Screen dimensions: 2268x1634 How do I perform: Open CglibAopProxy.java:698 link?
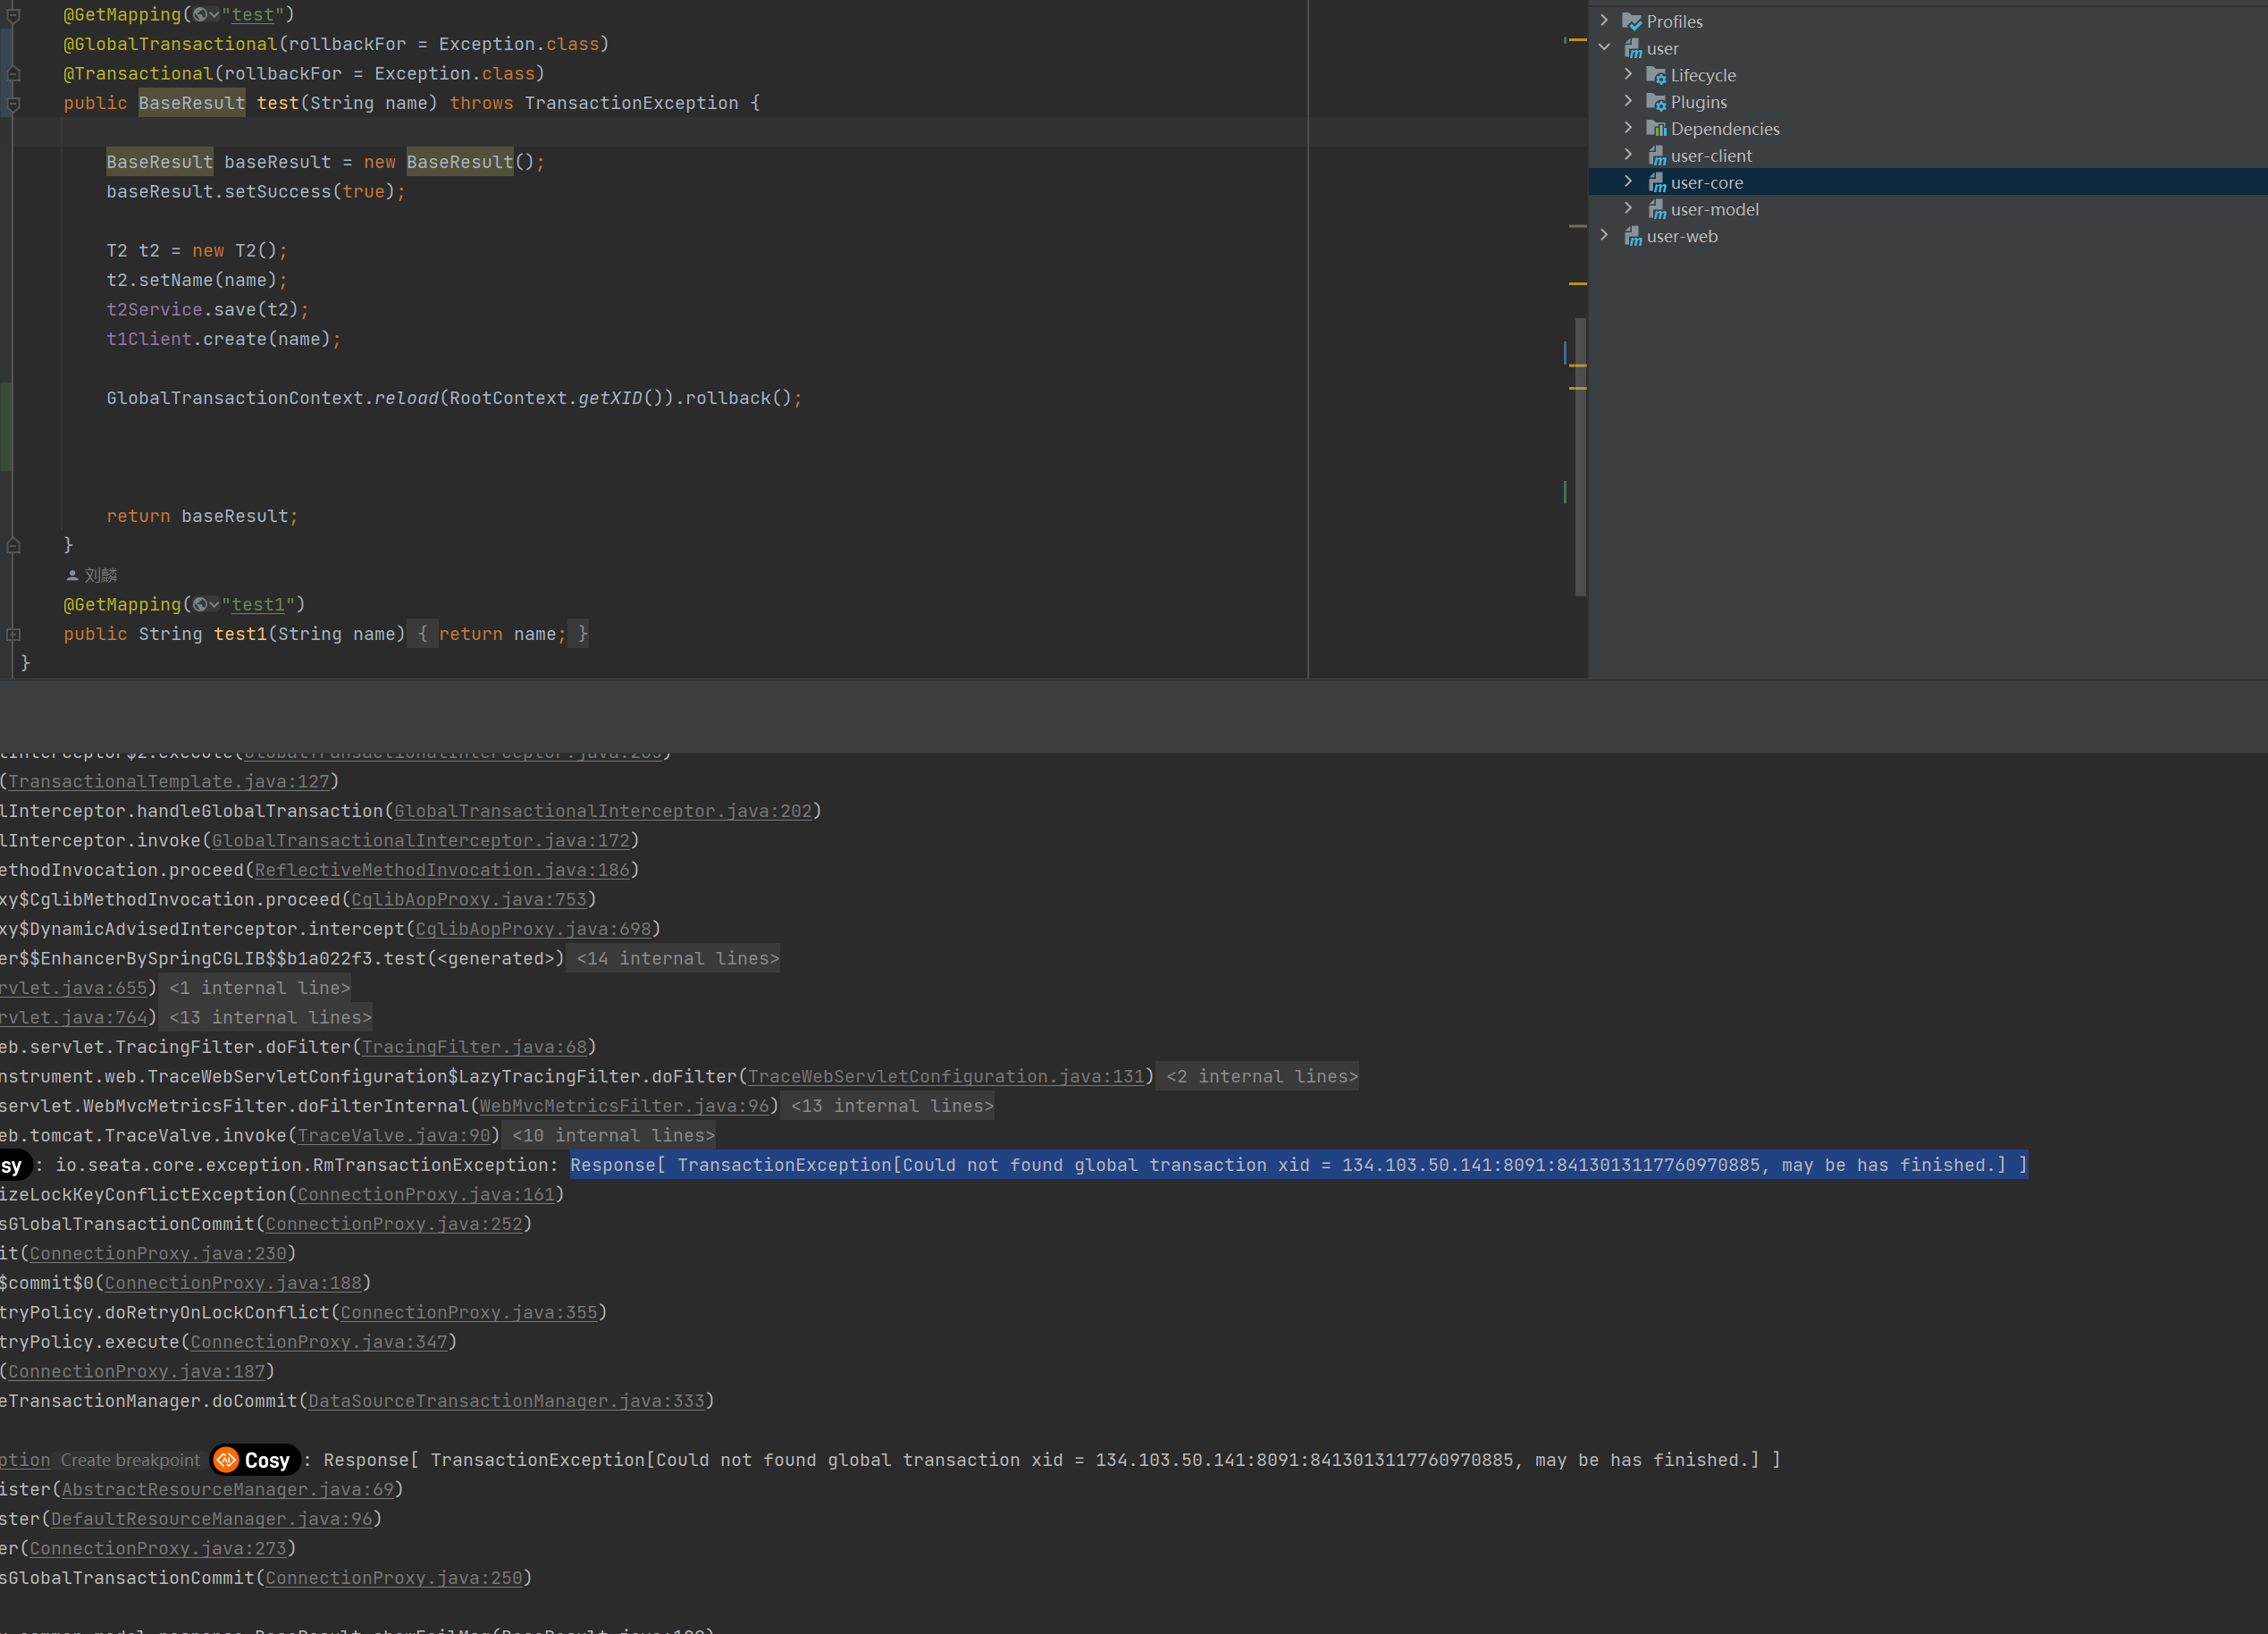point(533,929)
